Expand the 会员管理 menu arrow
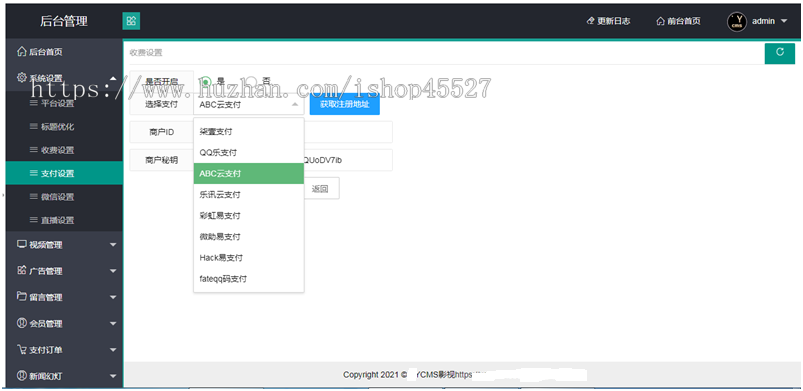Image resolution: width=803 pixels, height=391 pixels. point(113,324)
